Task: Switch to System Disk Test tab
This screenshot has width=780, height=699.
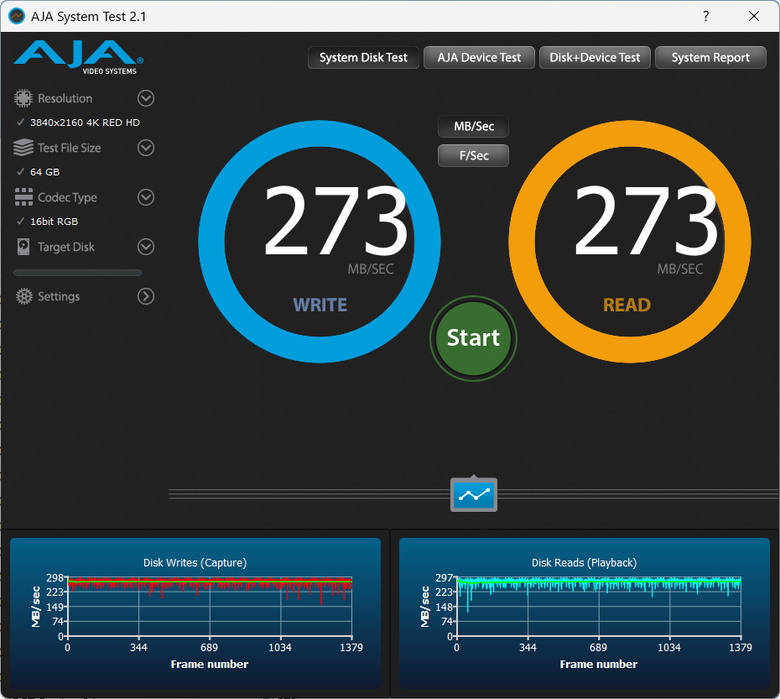Action: (363, 58)
